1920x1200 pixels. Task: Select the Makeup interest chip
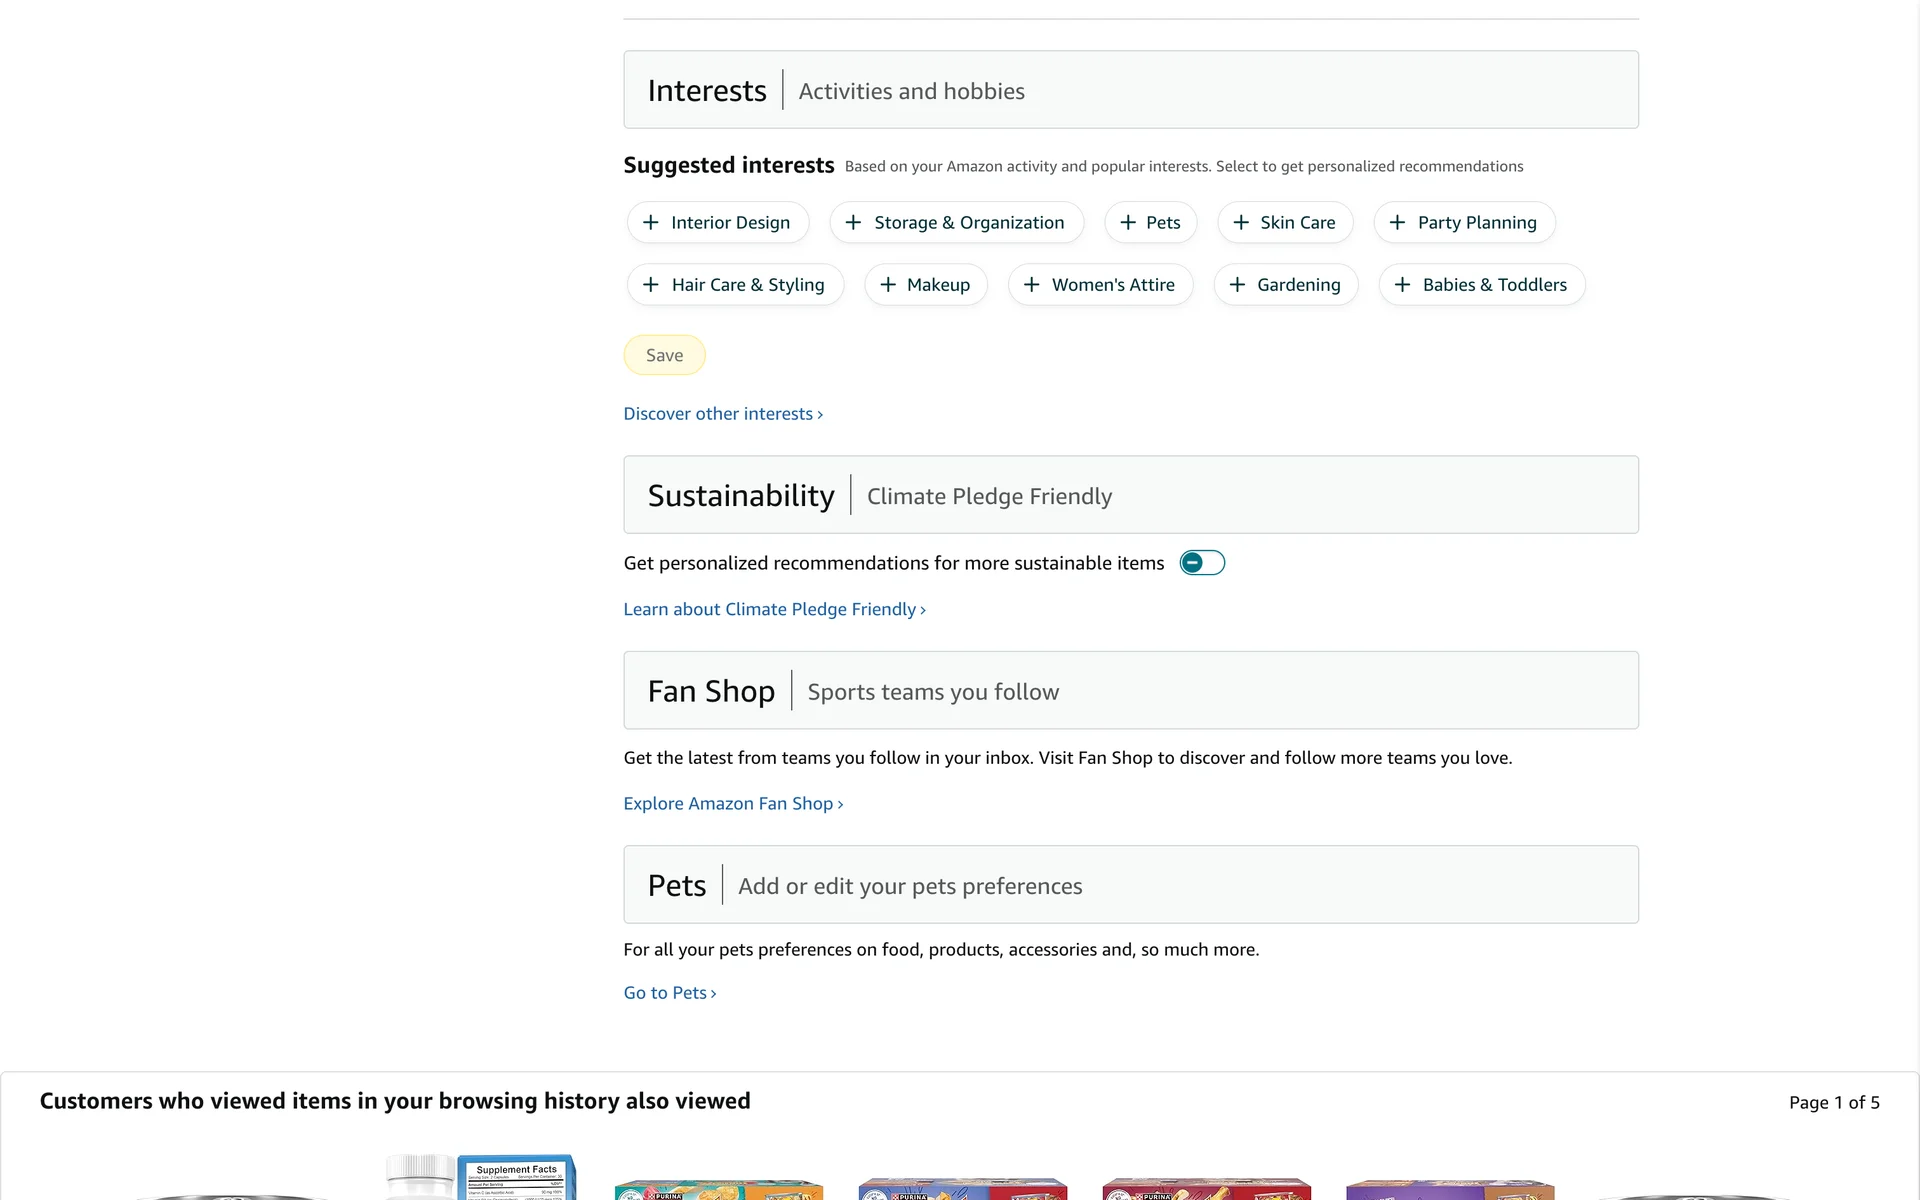(x=925, y=285)
